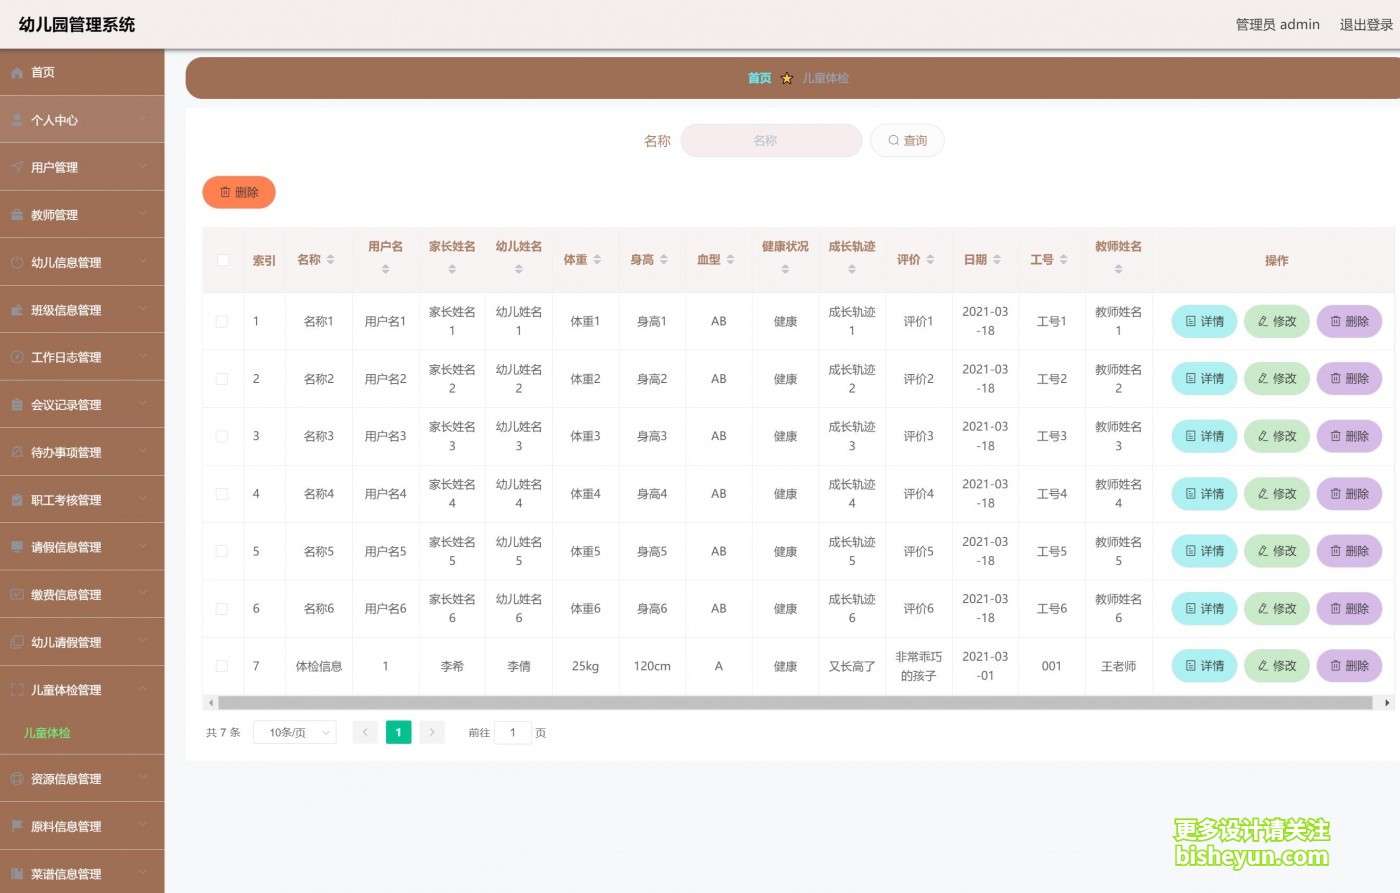The width and height of the screenshot is (1400, 893).
Task: Check the checkbox for row 名称3
Action: pyautogui.click(x=222, y=437)
